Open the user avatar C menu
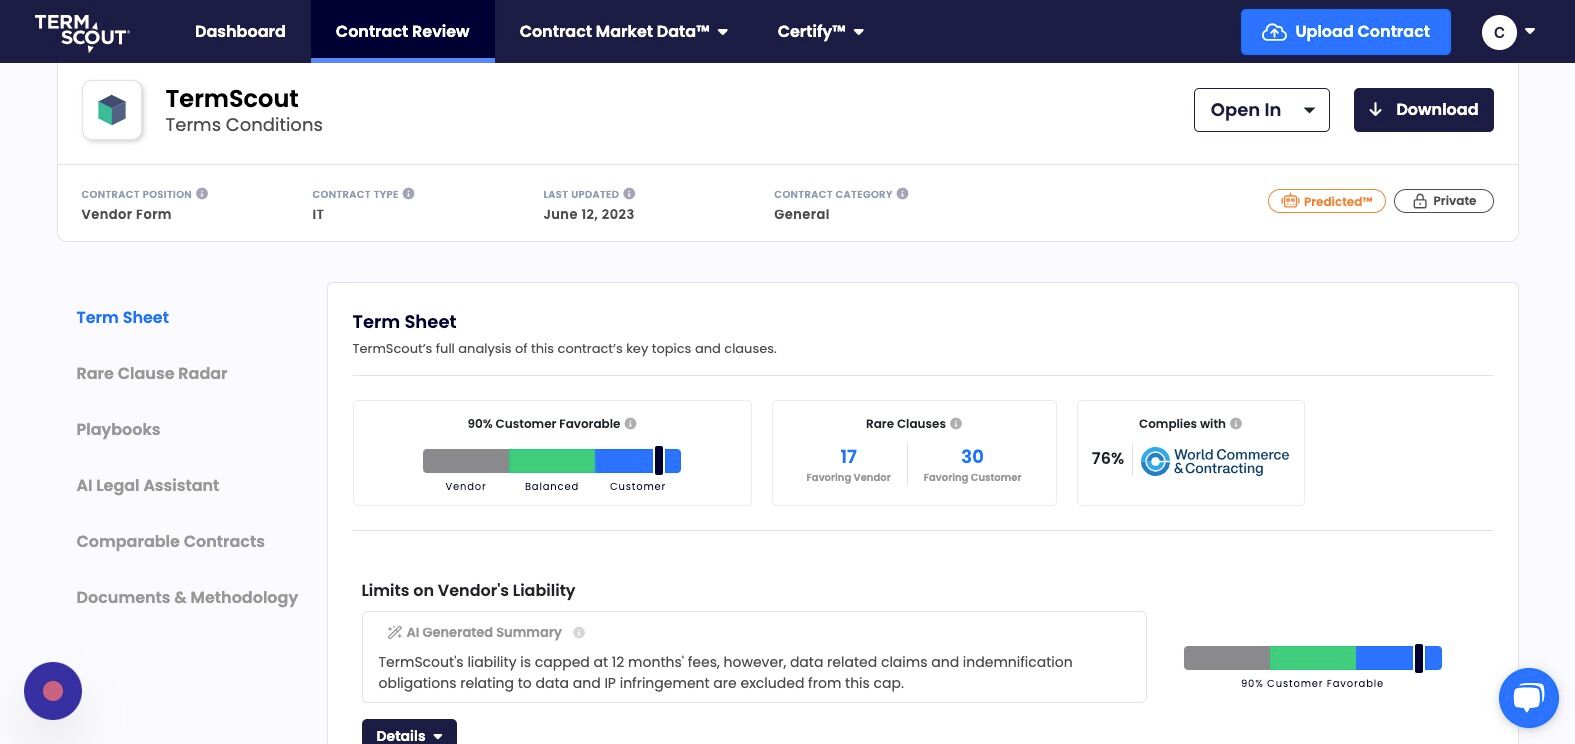 click(1499, 32)
